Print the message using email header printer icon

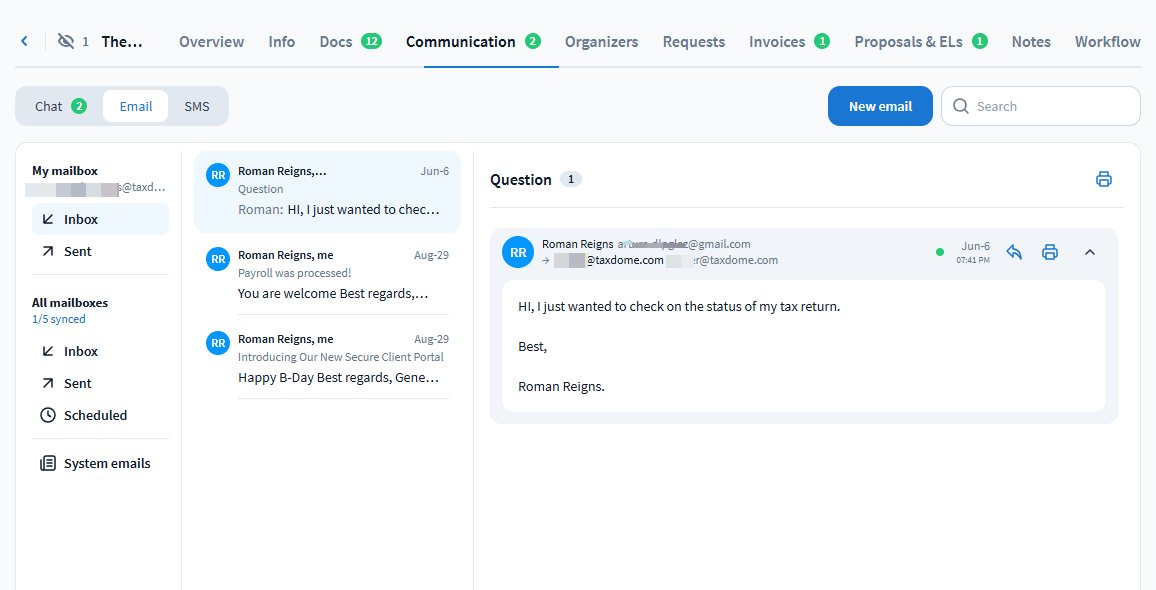click(x=1050, y=252)
